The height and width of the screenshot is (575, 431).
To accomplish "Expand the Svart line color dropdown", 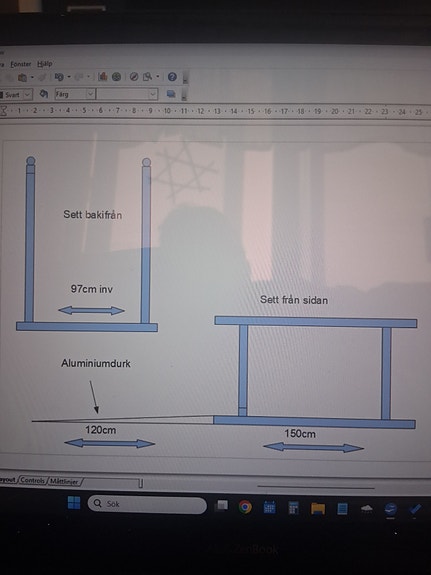I will click(27, 94).
